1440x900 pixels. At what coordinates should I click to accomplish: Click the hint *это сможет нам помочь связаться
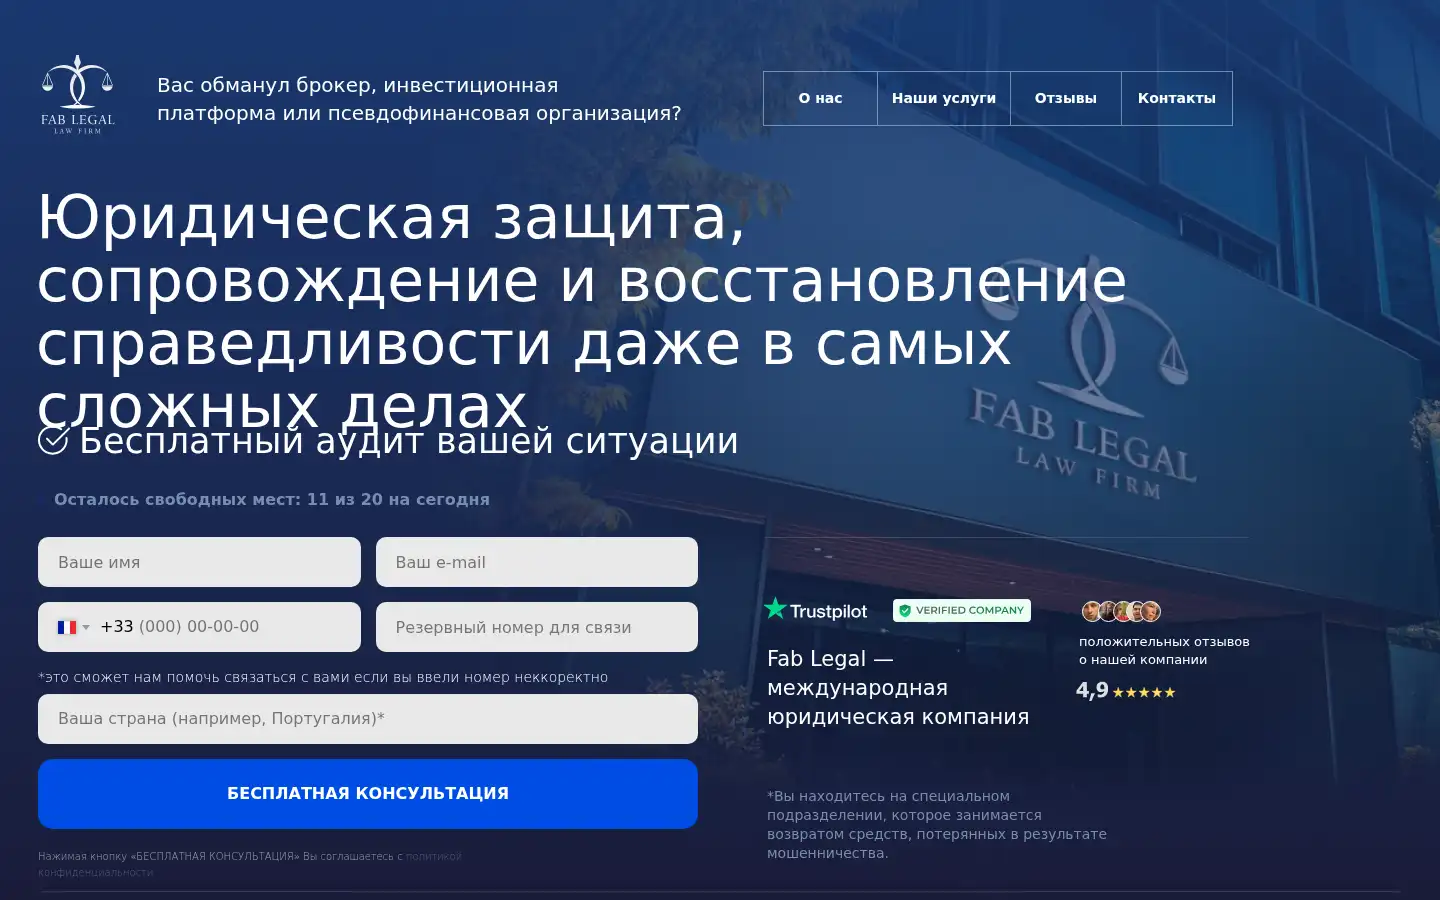[323, 677]
